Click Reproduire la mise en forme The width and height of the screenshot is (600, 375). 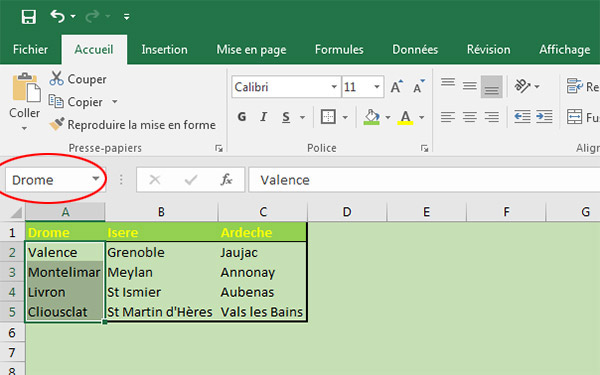pyautogui.click(x=132, y=125)
